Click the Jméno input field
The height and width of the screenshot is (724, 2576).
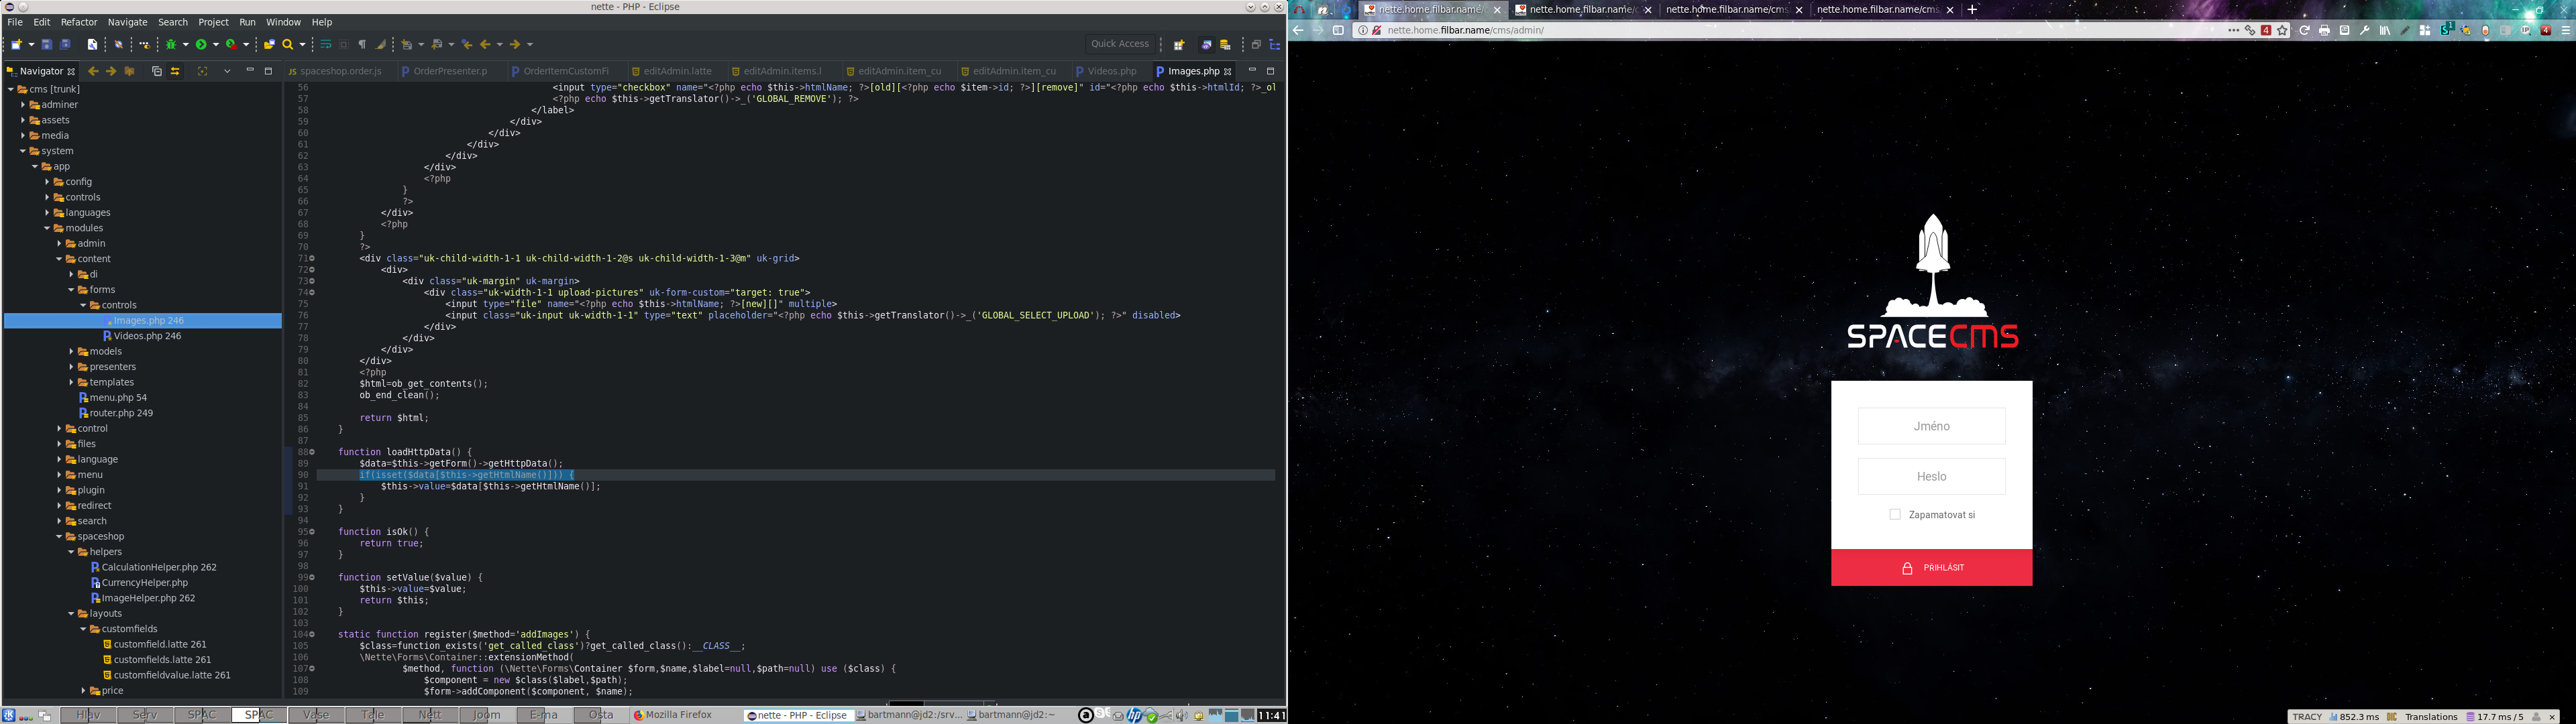[x=1931, y=426]
